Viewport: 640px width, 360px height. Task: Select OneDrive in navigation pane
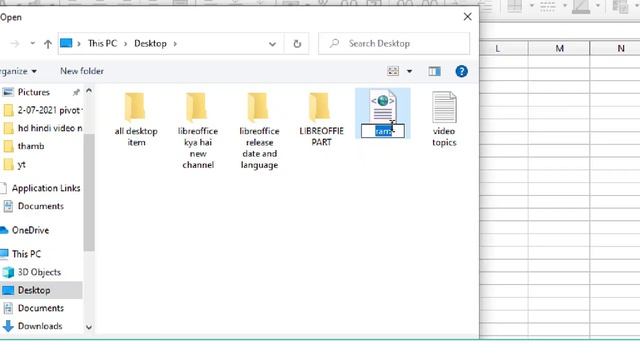[25, 230]
